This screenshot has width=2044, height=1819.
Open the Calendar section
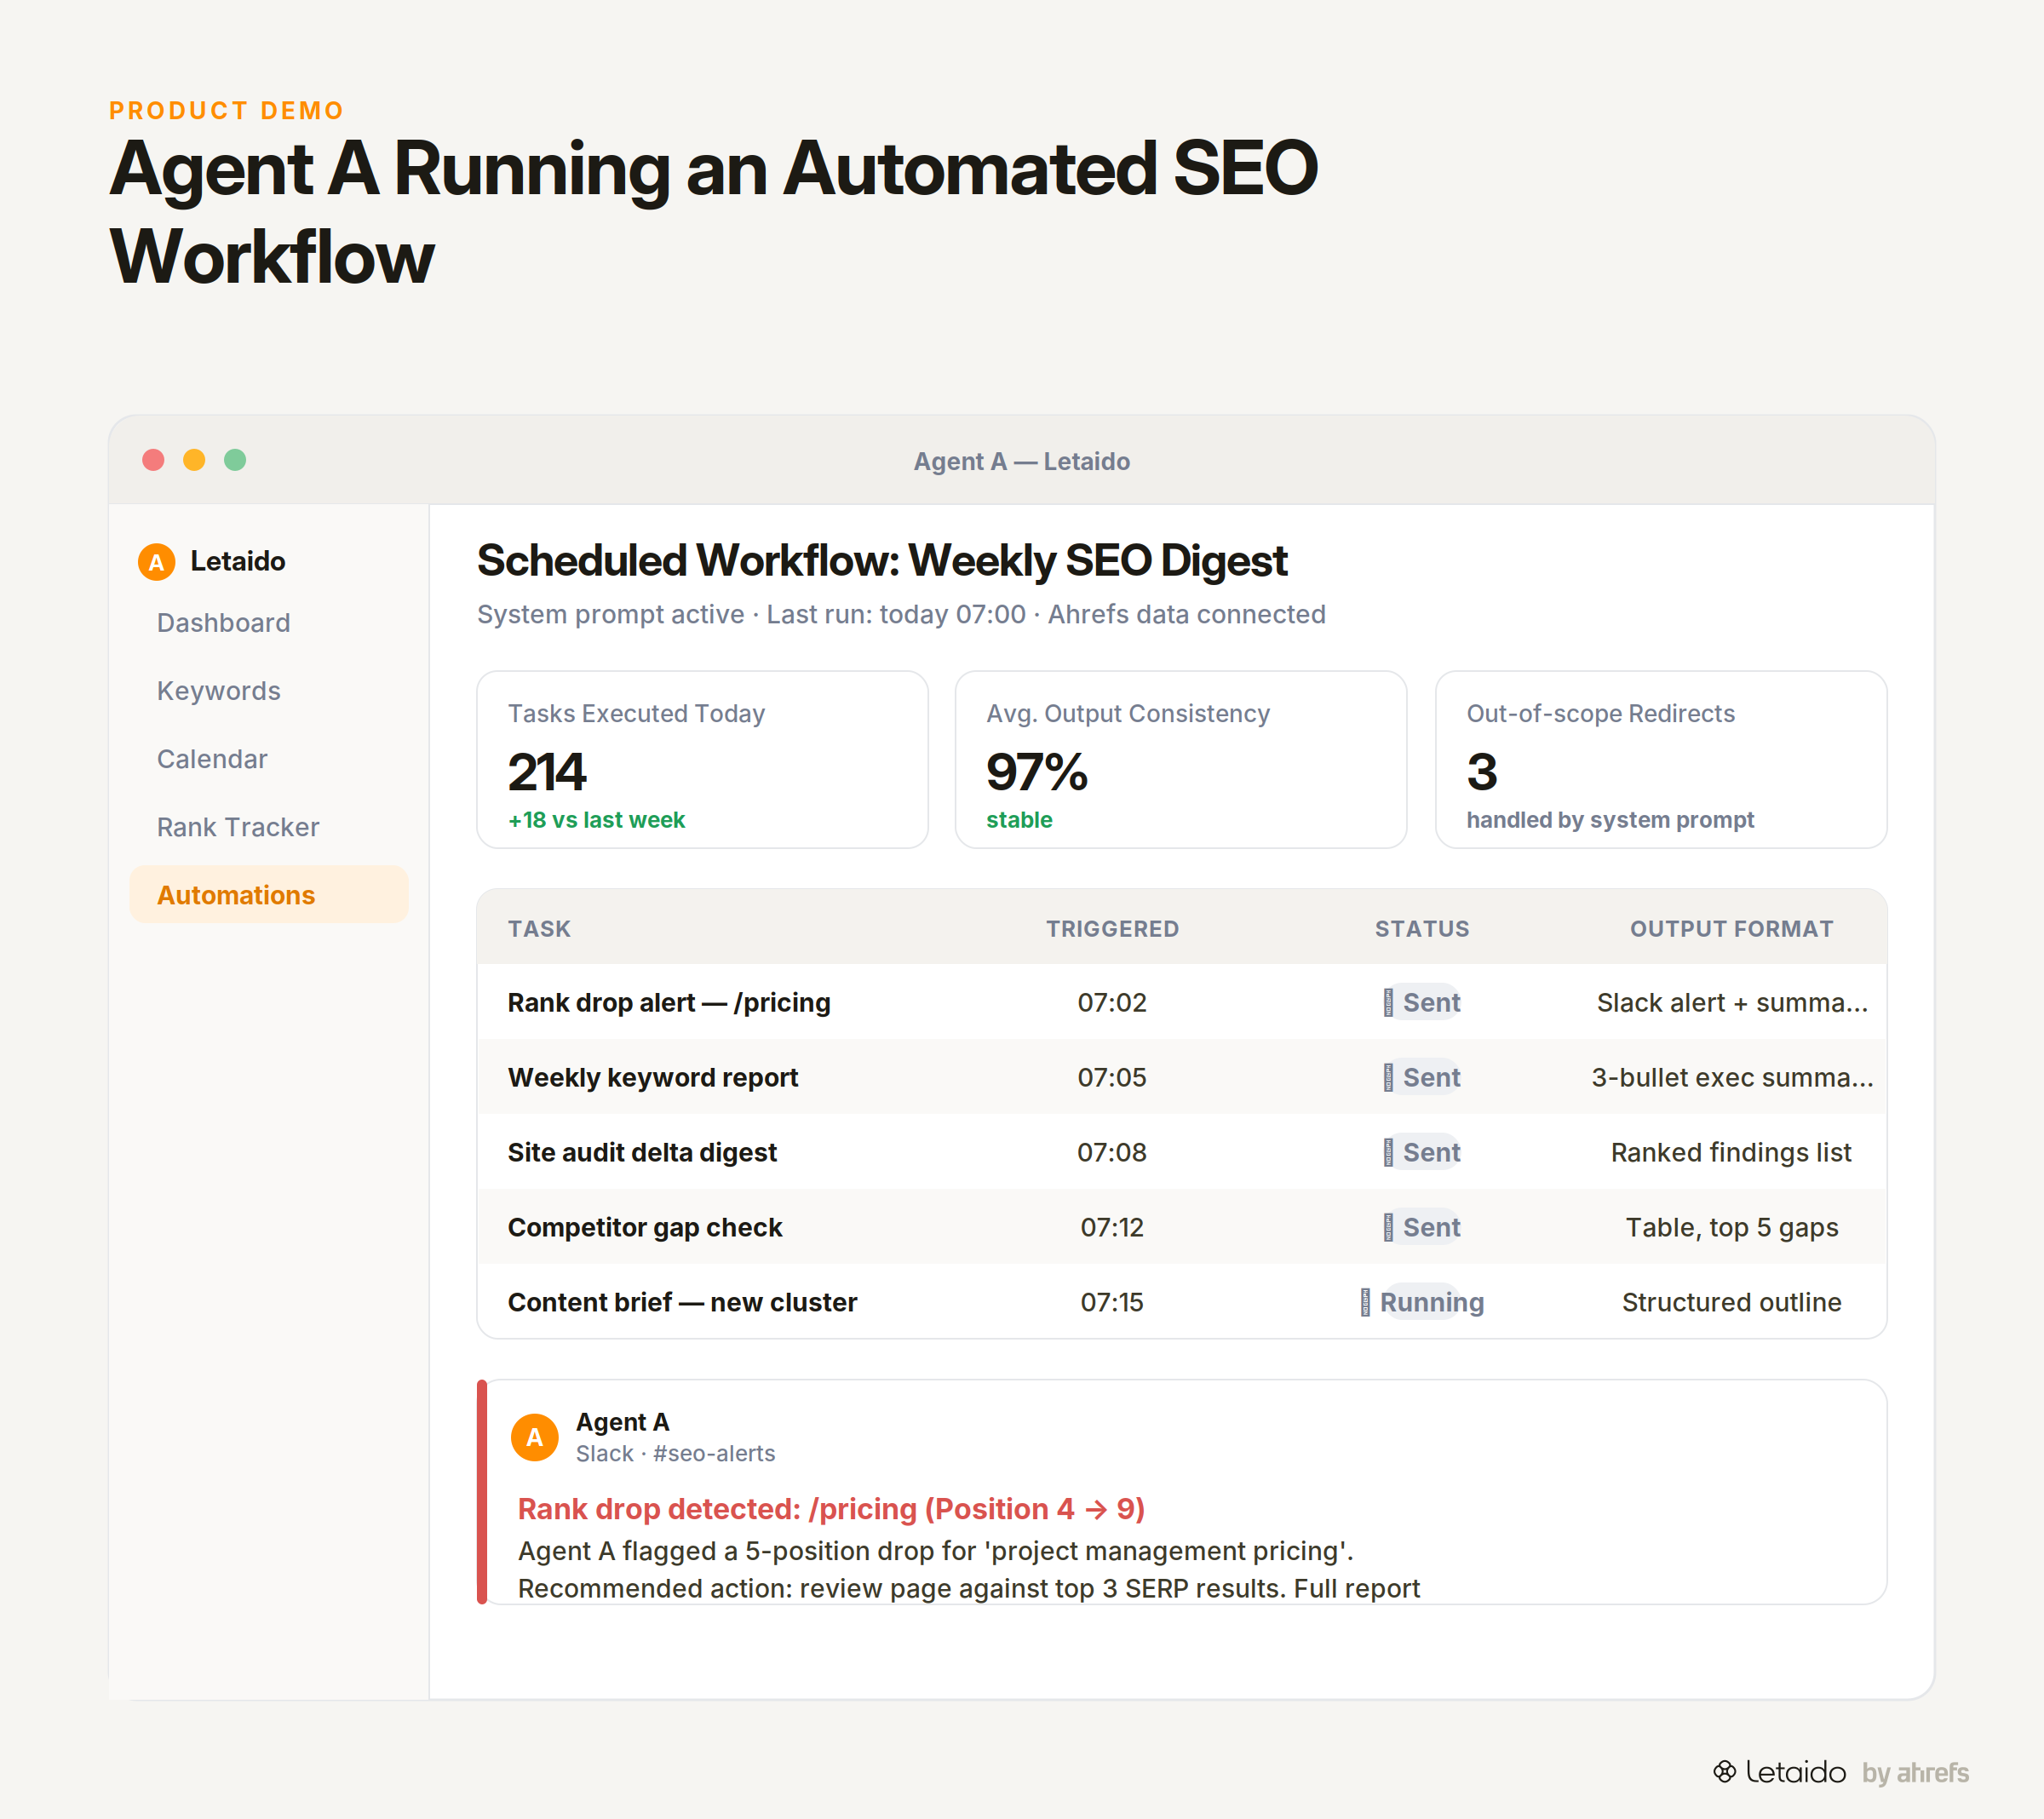(212, 759)
